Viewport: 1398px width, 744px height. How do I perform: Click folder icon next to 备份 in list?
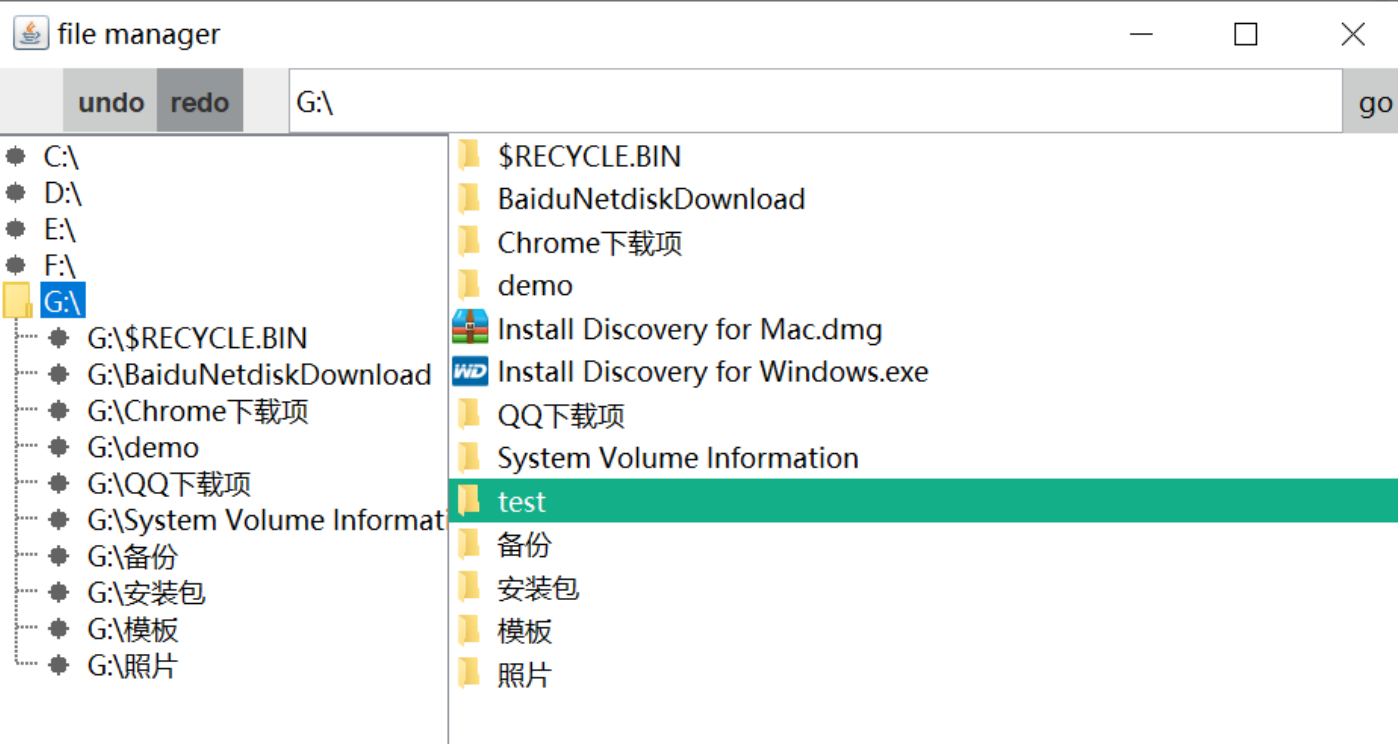click(x=469, y=544)
